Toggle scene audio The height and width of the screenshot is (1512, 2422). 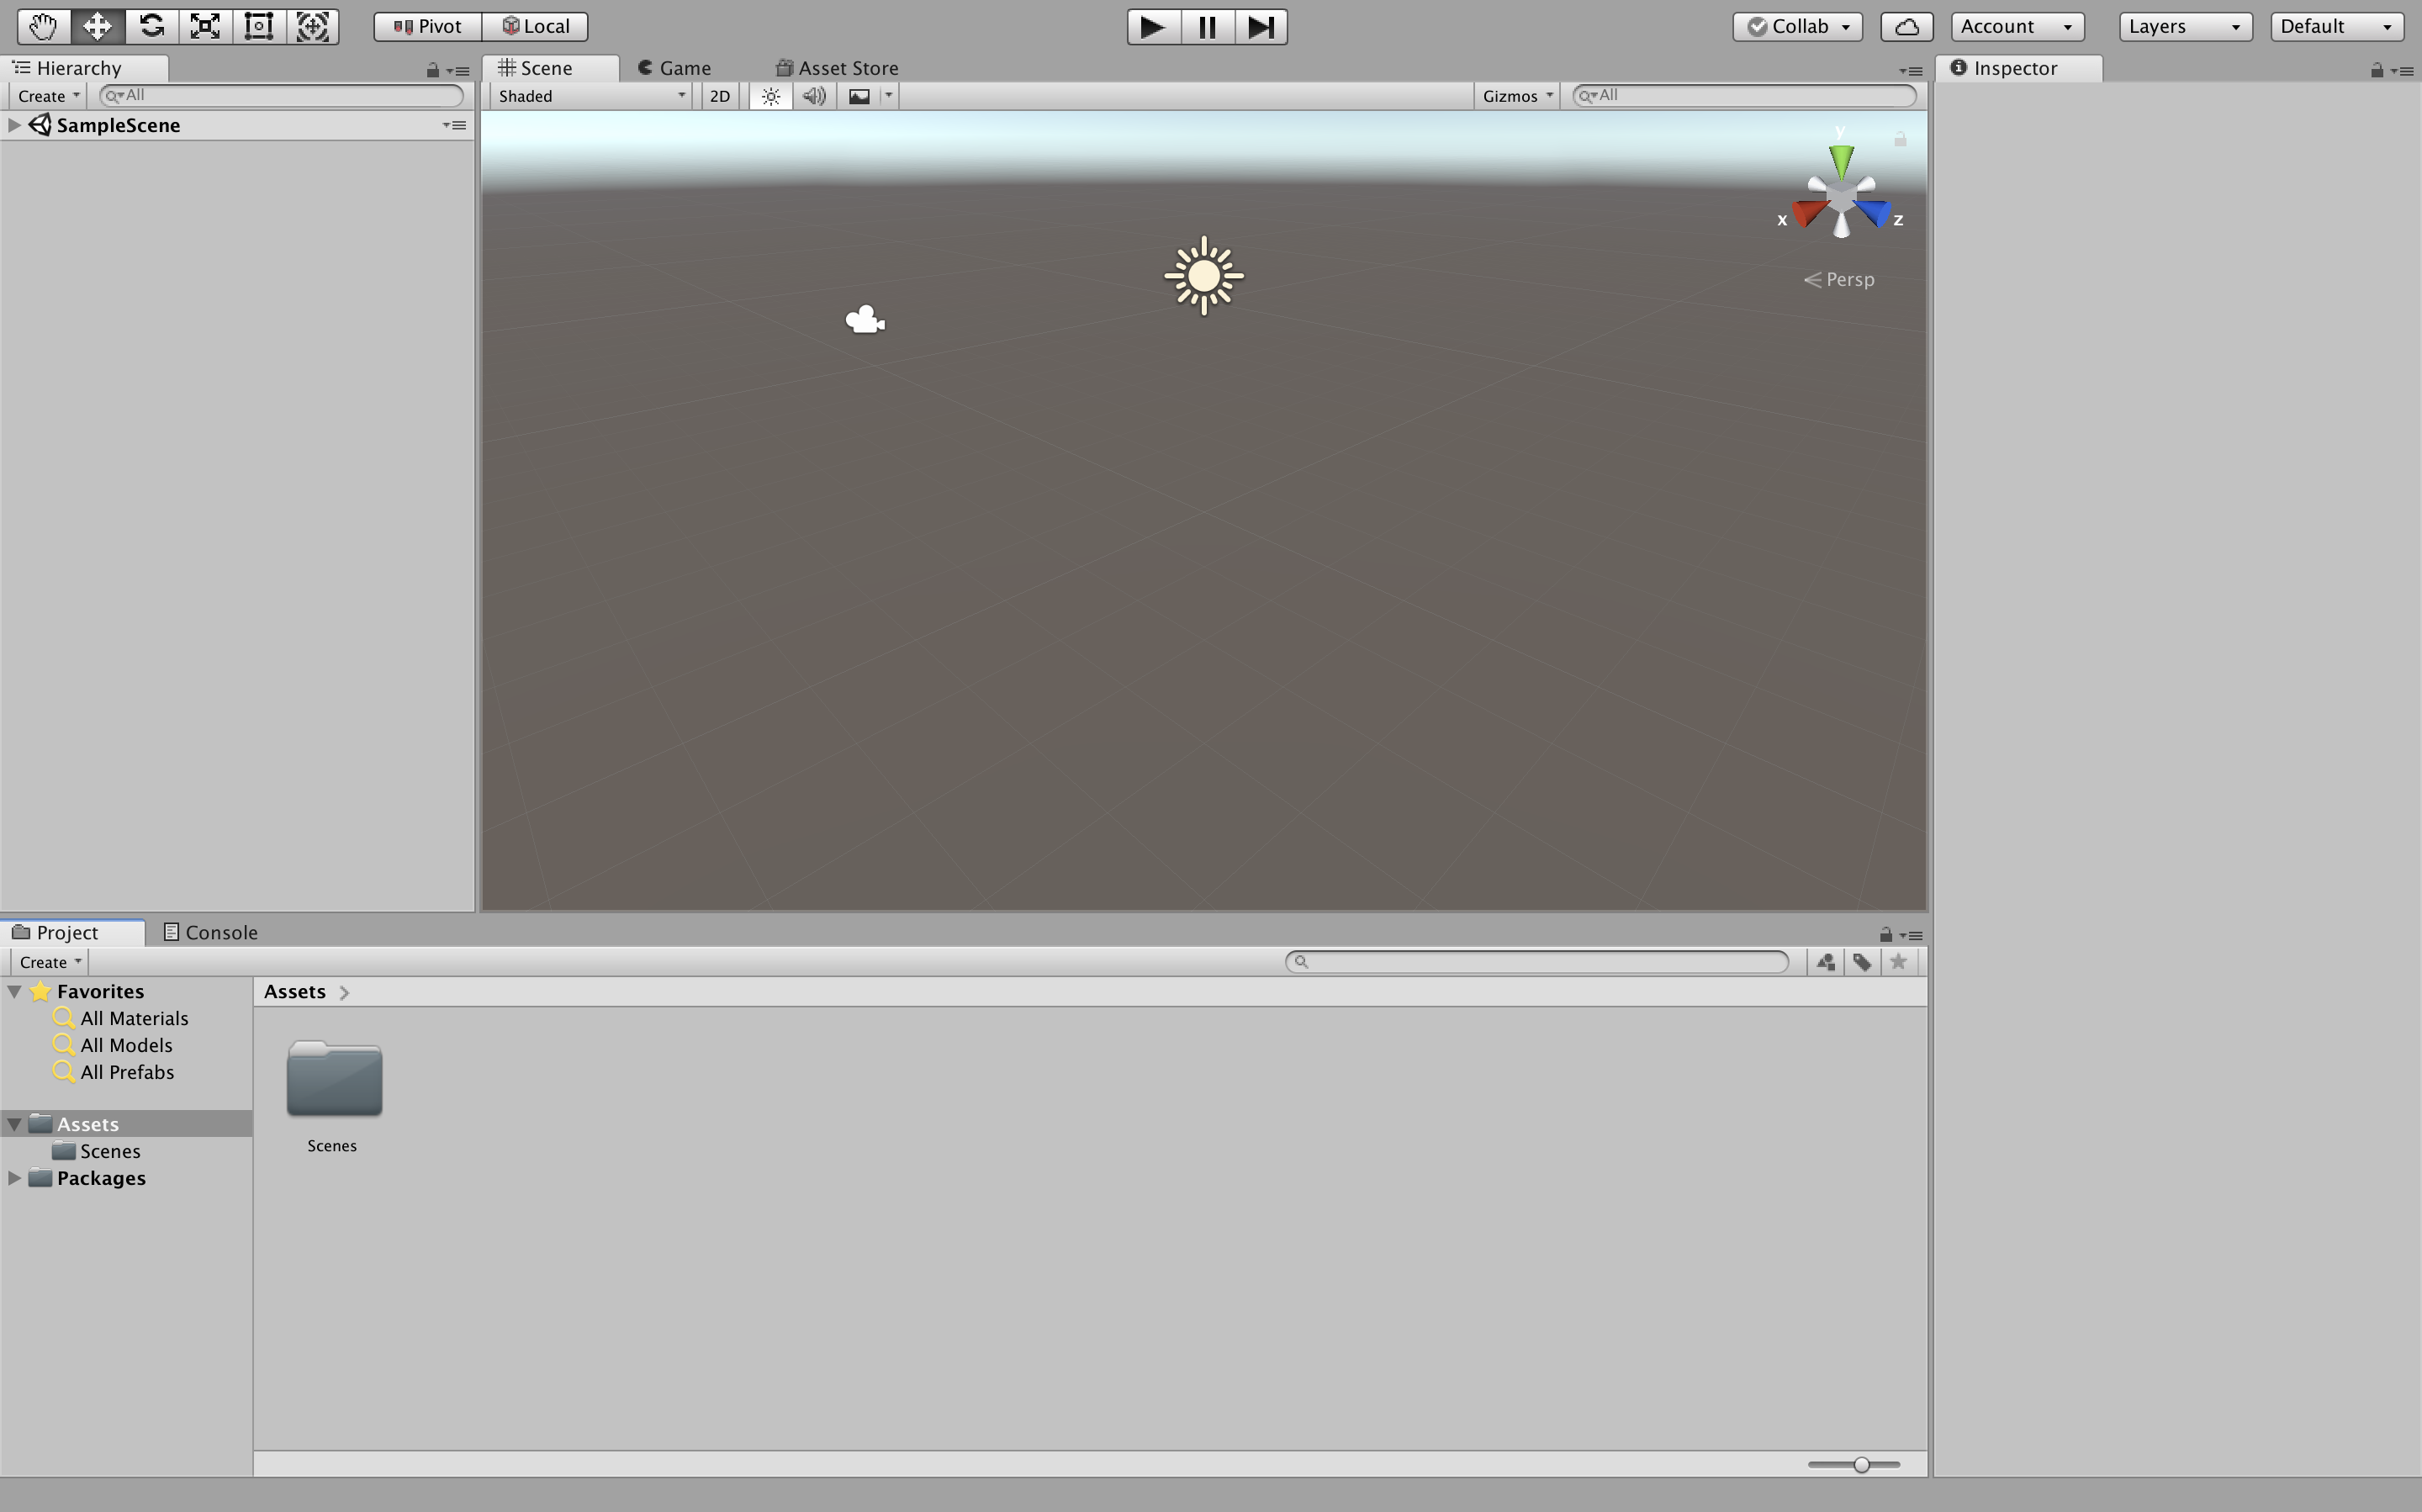pos(815,96)
